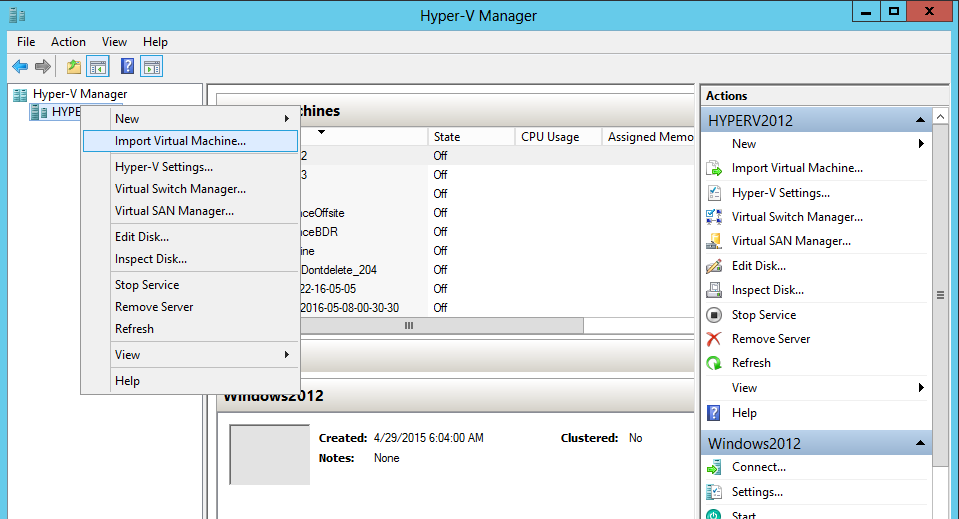Click the Virtual Switch Manager icon in Actions

[x=714, y=217]
